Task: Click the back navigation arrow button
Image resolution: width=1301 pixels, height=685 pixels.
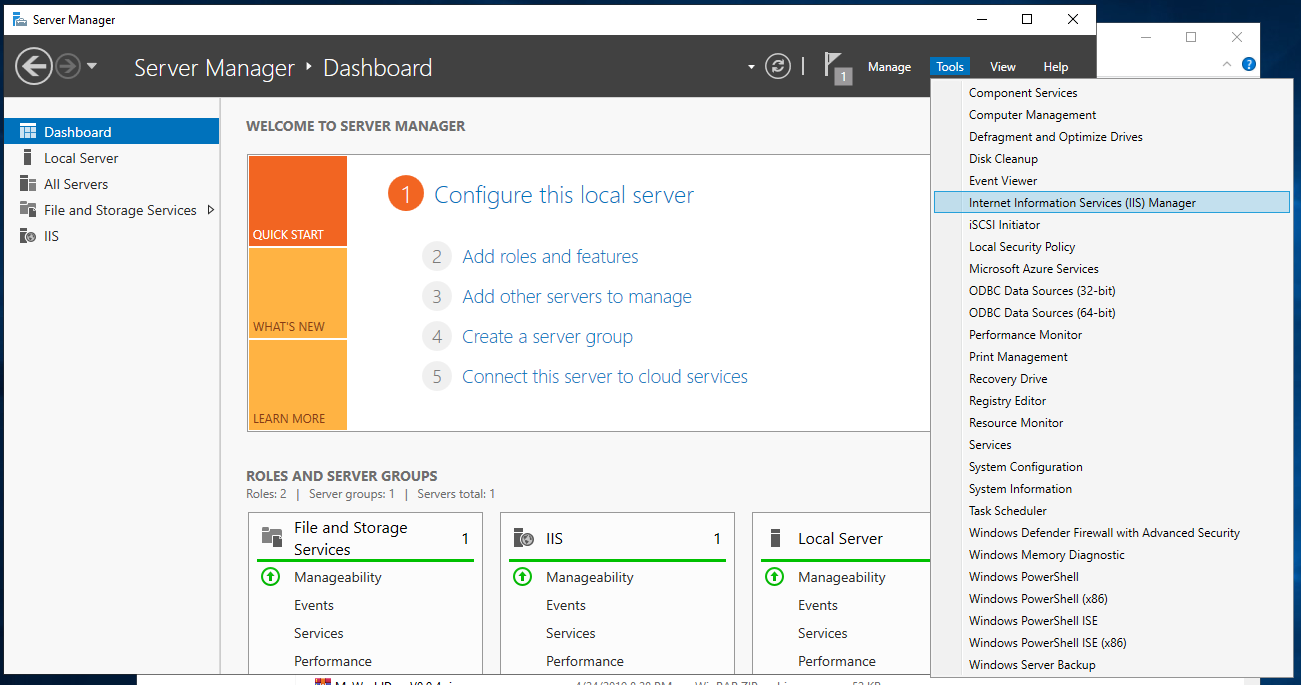Action: pos(34,67)
